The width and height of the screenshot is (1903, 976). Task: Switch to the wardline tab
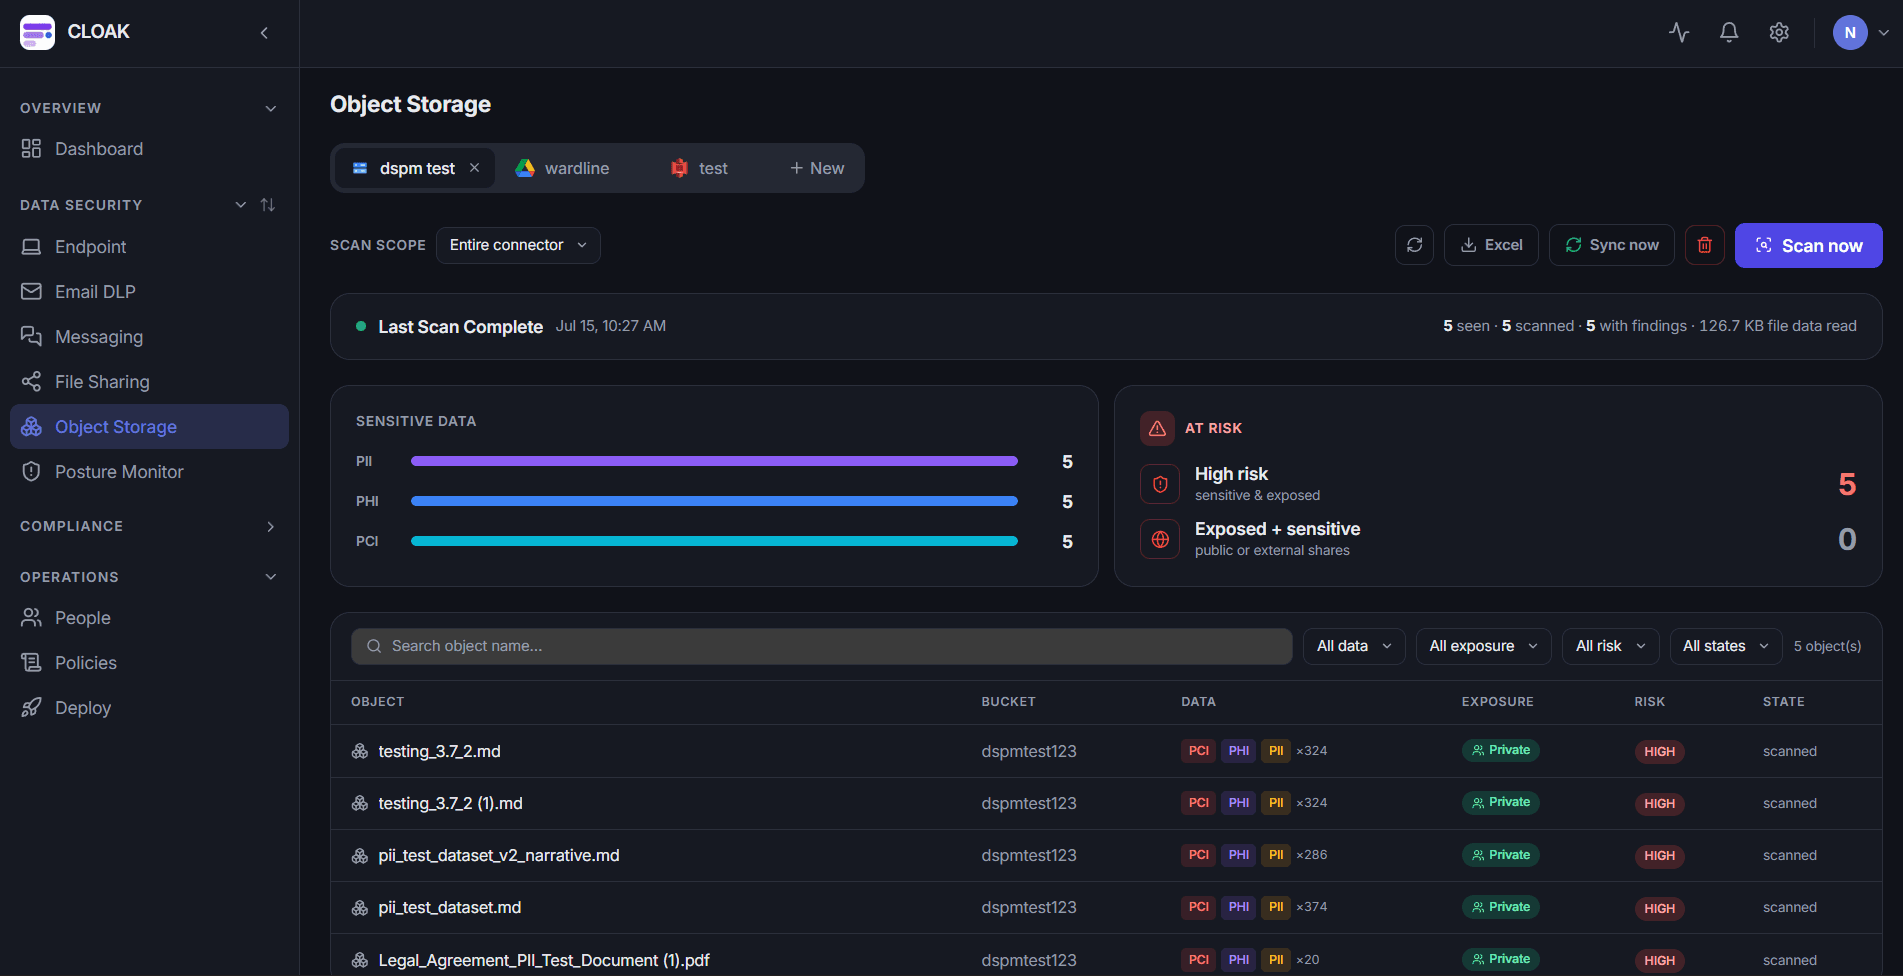click(x=562, y=168)
